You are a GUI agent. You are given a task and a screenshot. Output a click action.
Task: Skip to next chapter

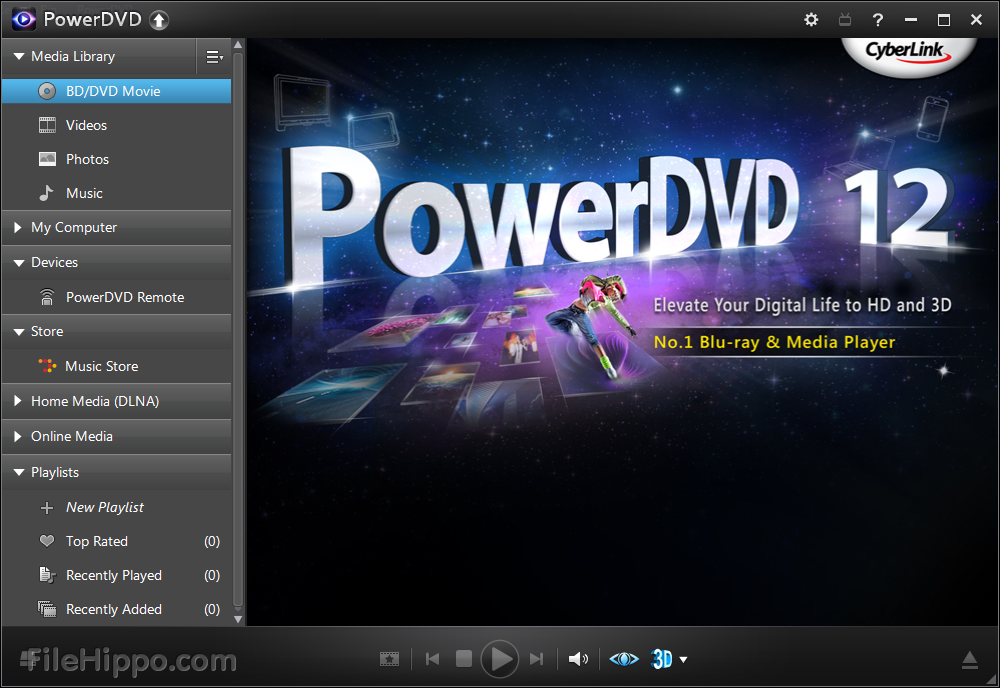click(537, 659)
